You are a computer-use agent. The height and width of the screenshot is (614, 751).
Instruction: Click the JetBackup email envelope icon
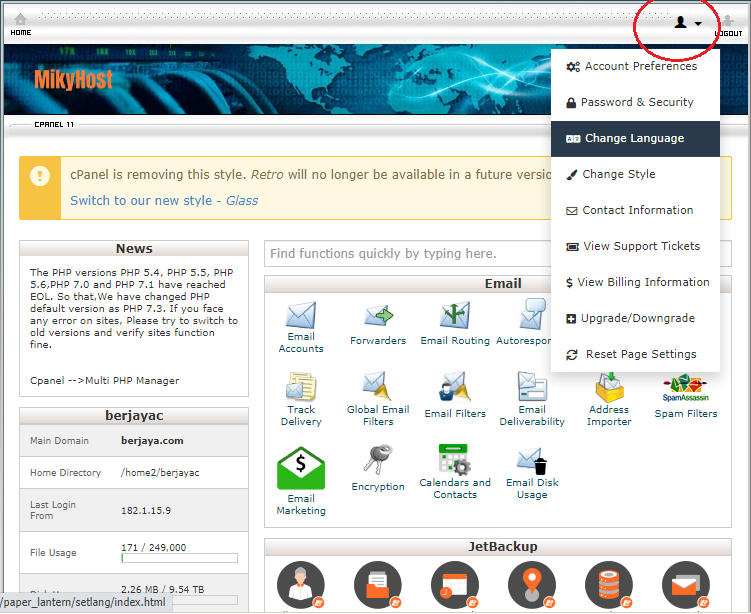686,585
